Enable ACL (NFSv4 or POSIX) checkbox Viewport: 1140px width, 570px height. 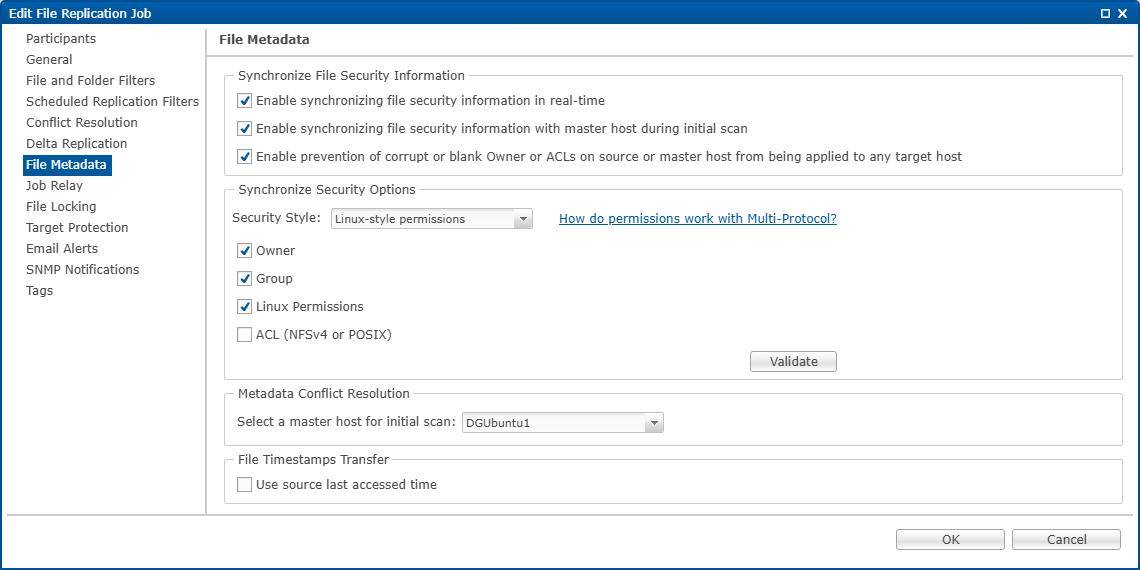click(244, 335)
